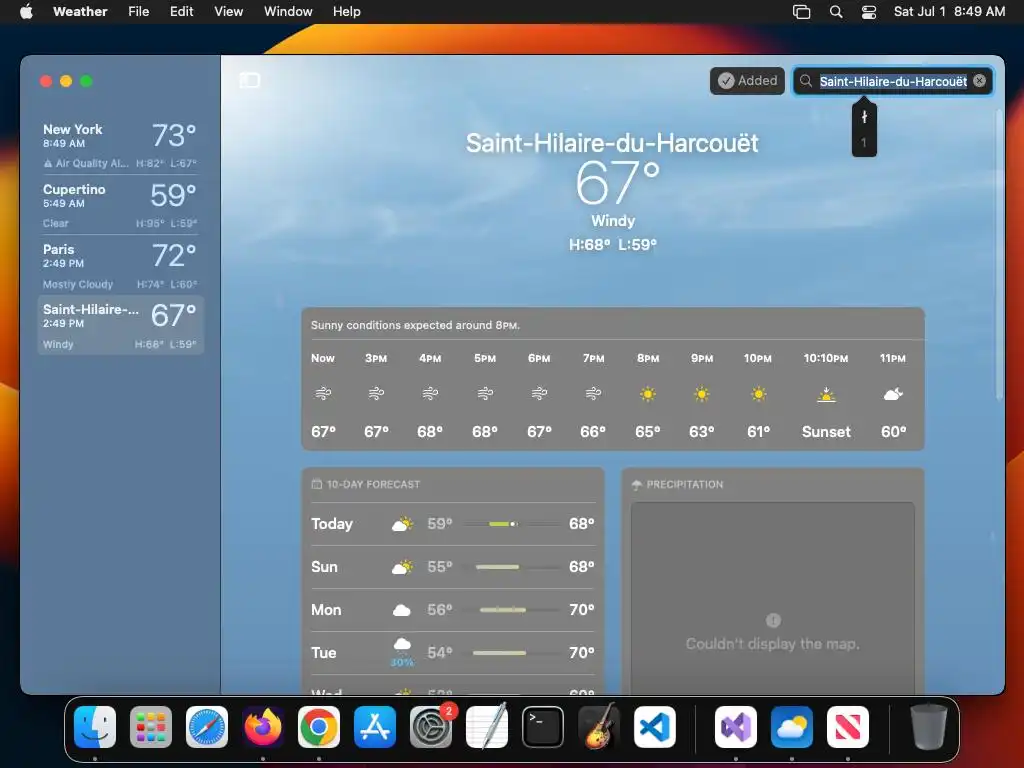Image resolution: width=1024 pixels, height=768 pixels.
Task: Click the H:68° L:59° text under Windy
Action: 613,244
